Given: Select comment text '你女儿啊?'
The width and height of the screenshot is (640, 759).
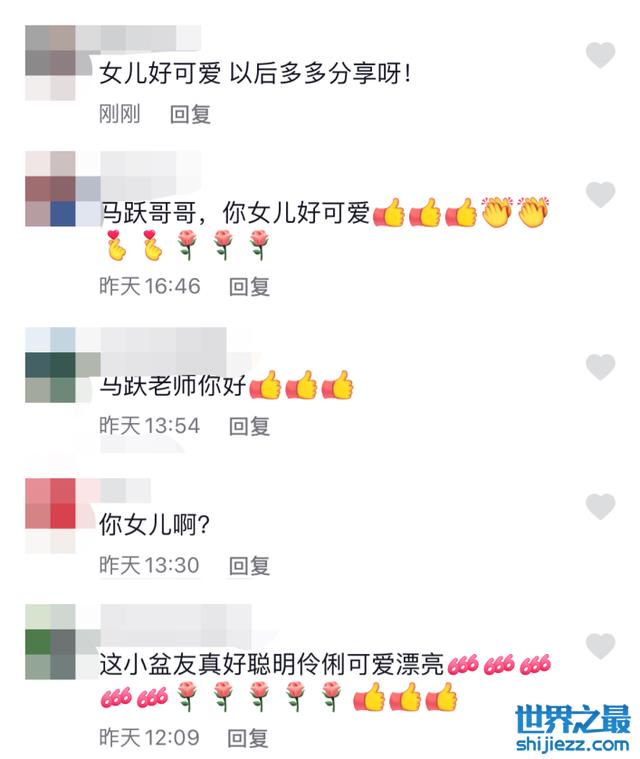Looking at the screenshot, I should pos(154,524).
